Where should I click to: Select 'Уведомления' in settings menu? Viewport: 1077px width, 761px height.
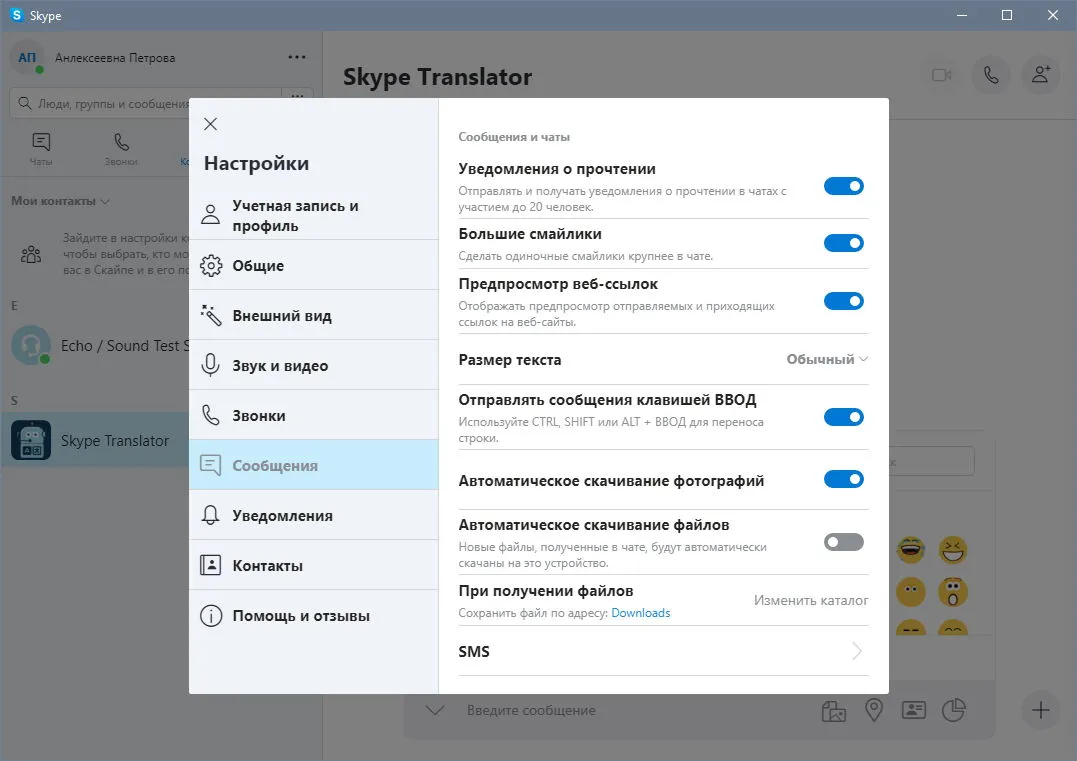click(314, 515)
